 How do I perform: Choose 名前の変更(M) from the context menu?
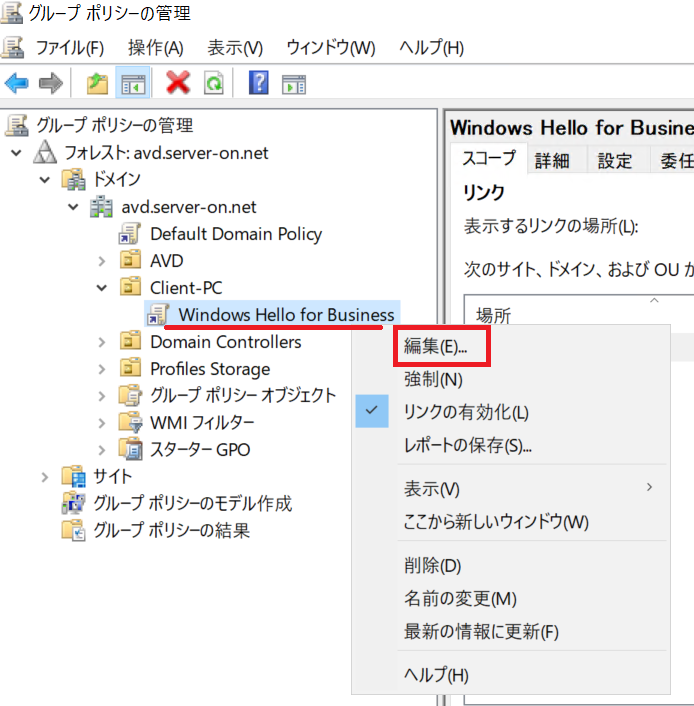tap(511, 598)
